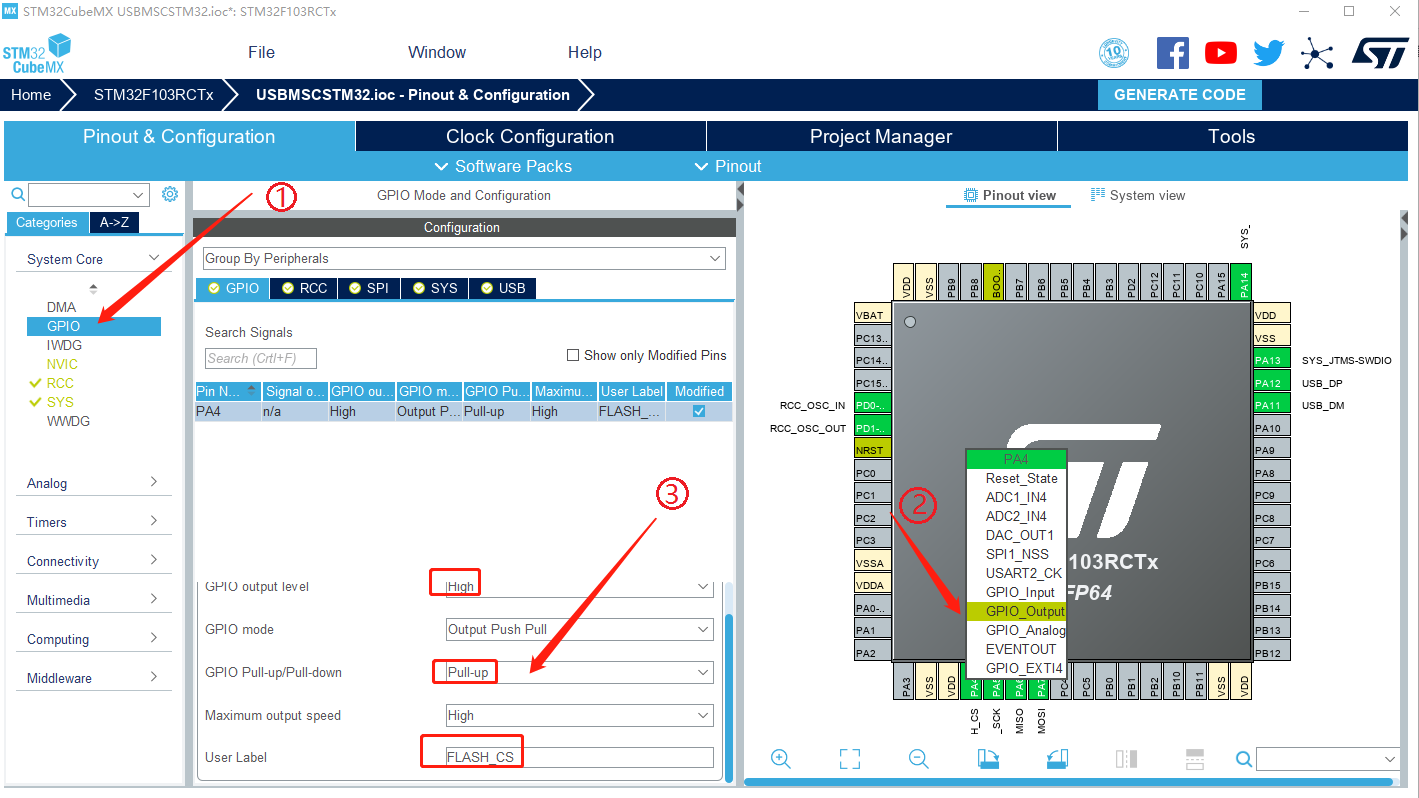Click the pin search magnifier icon
1419x798 pixels.
1244,759
